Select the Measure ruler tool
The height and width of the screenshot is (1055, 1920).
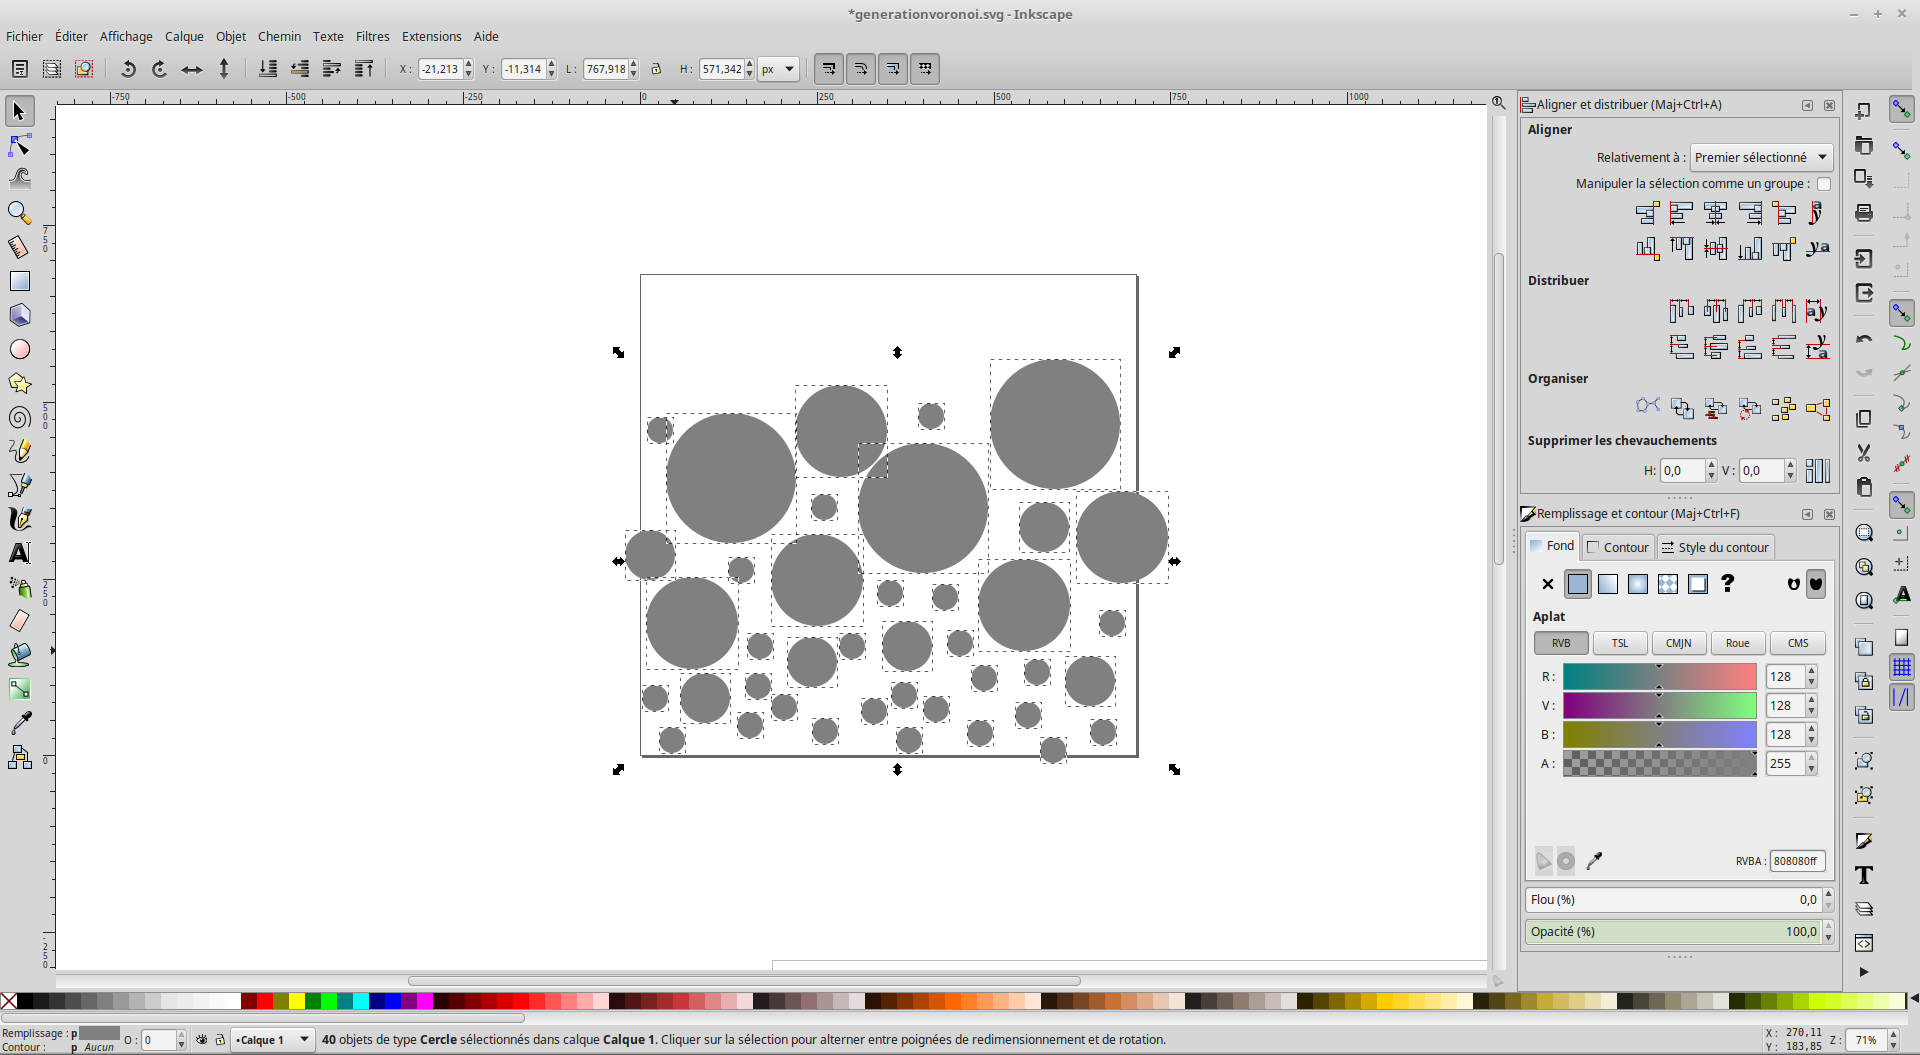(19, 247)
